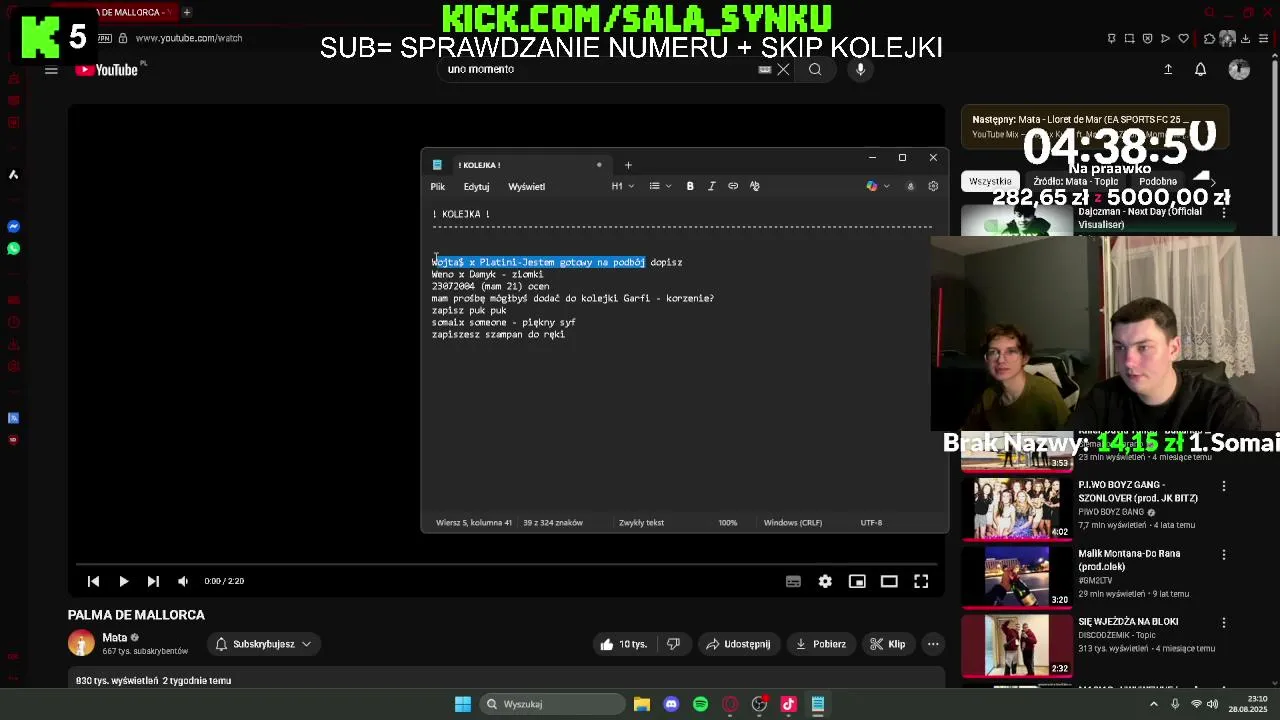Seek on the video progress bar
The image size is (1280, 720).
point(507,563)
